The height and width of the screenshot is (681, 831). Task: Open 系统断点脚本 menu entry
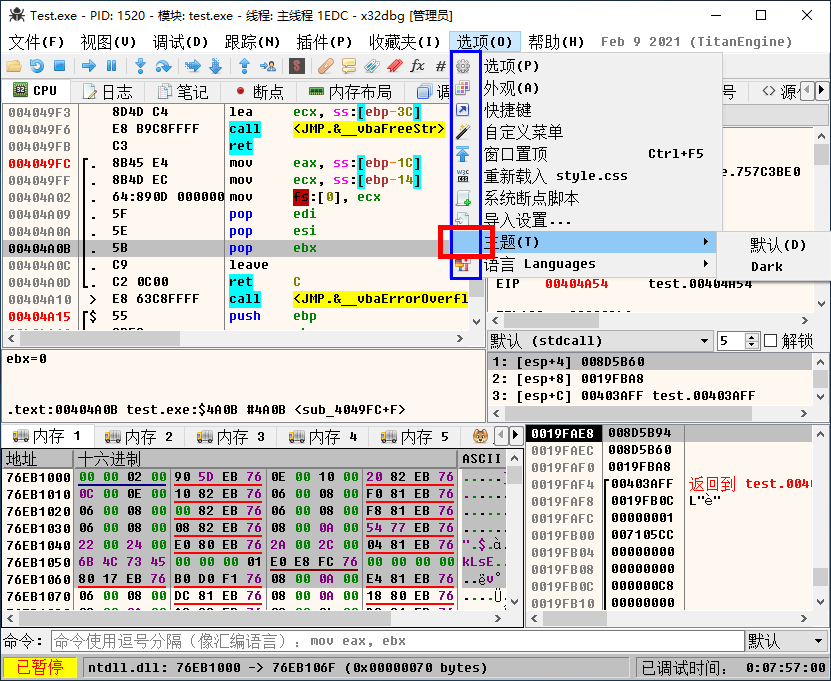[586, 198]
